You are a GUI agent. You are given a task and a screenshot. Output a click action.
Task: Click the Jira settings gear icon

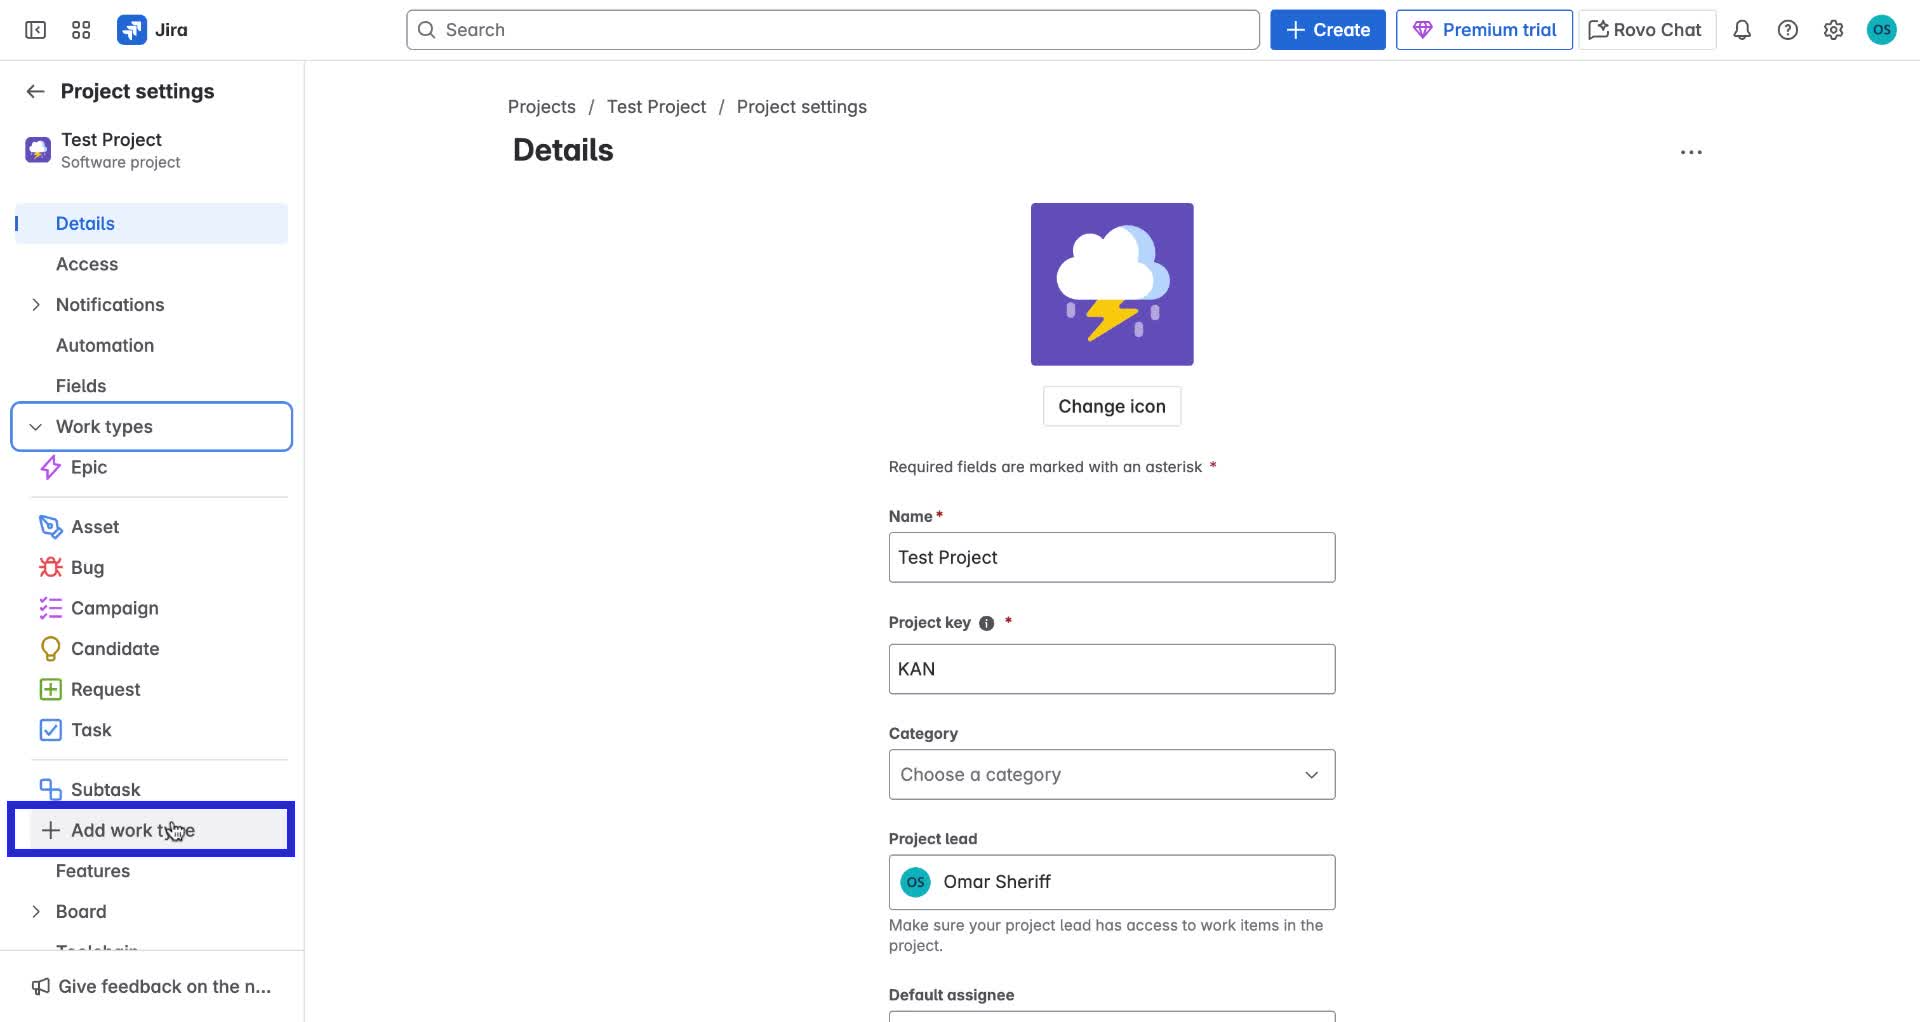click(x=1833, y=29)
